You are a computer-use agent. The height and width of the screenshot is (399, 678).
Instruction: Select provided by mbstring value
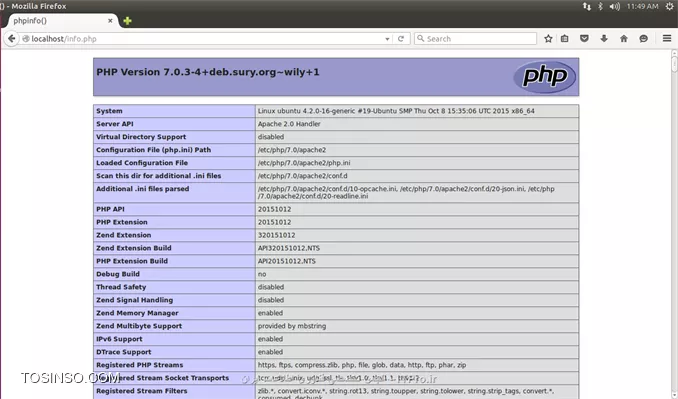tap(292, 326)
